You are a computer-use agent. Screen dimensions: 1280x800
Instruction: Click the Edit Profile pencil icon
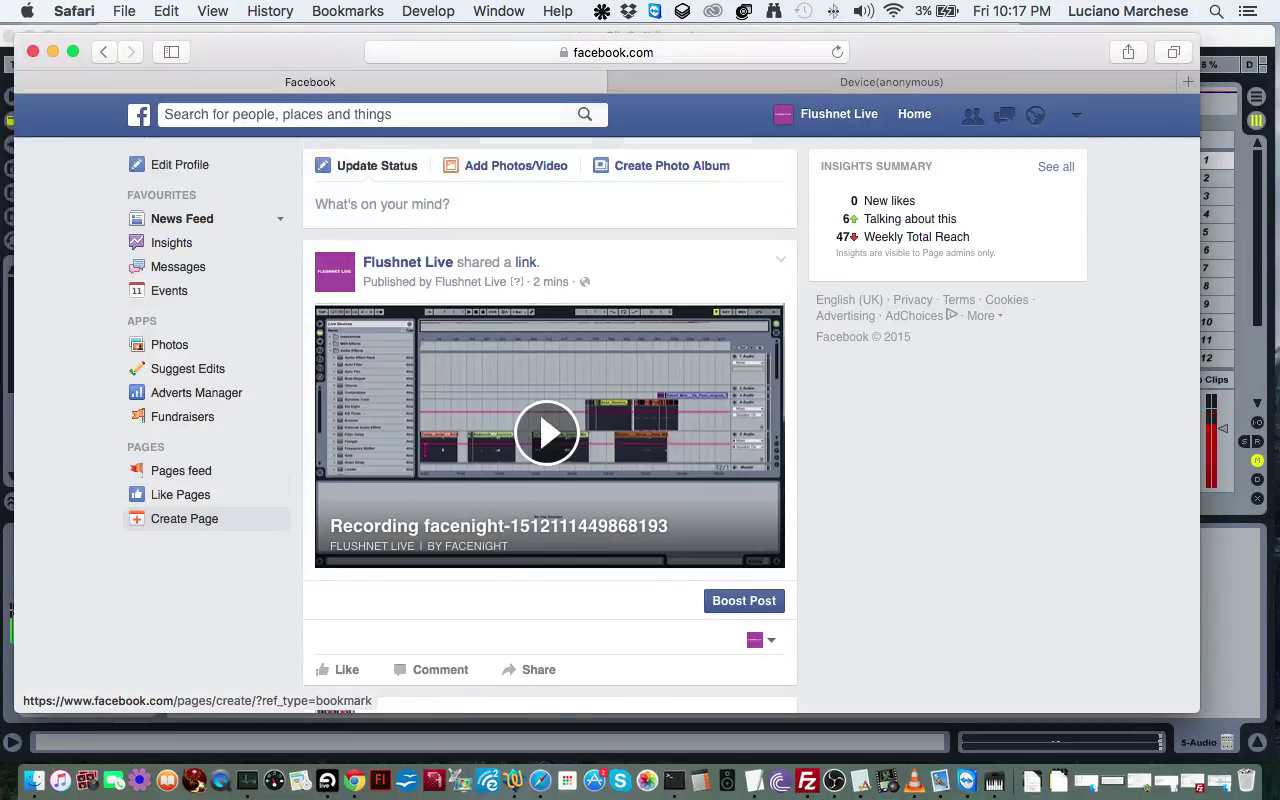(x=136, y=164)
